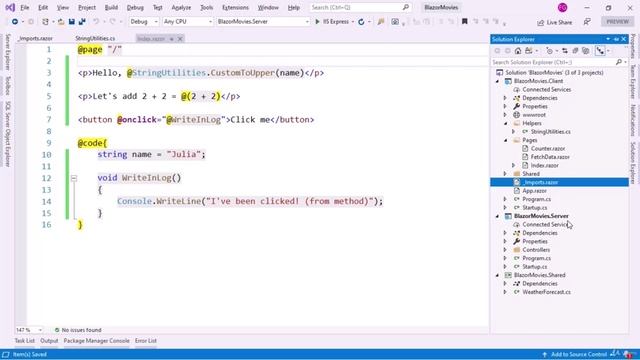The width and height of the screenshot is (640, 360).
Task: Open the Extensions menu
Action: pyautogui.click(x=235, y=7)
